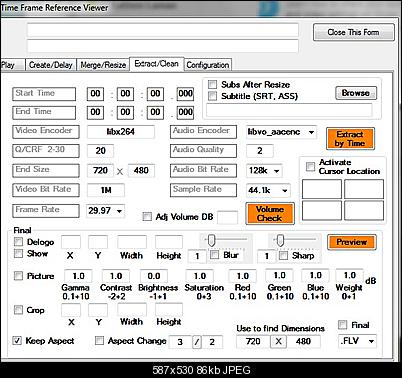Click the find Dimensions width field 720

click(253, 341)
